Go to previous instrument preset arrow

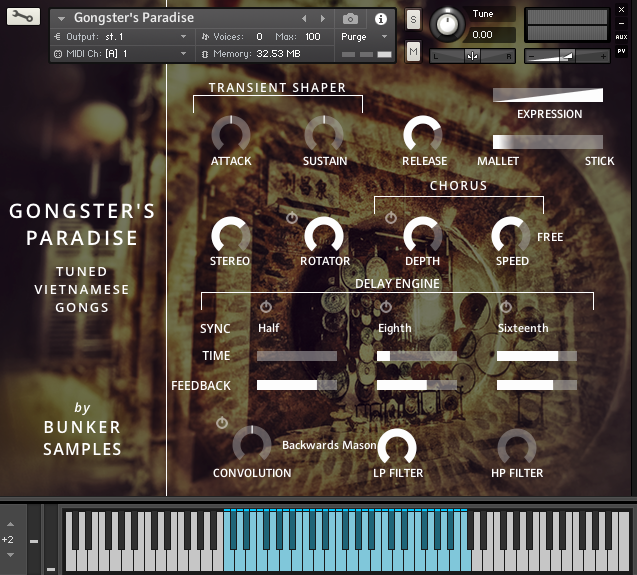tap(304, 19)
